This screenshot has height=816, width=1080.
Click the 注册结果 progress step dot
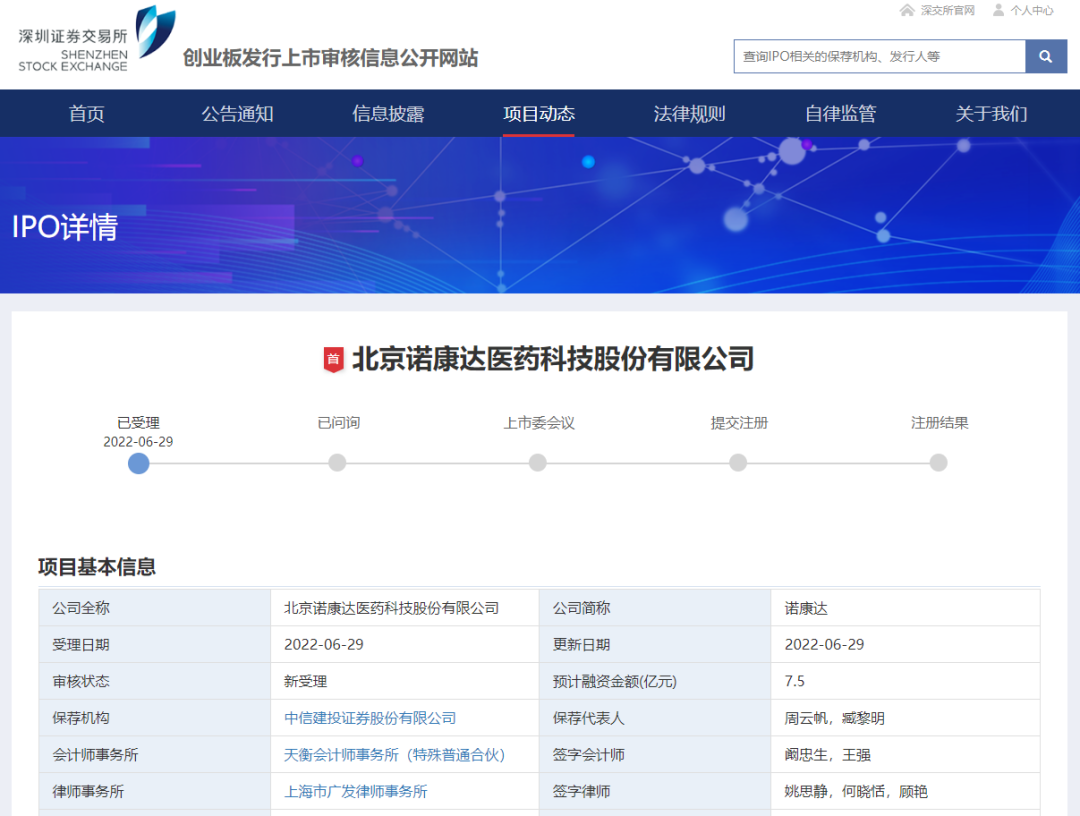(938, 463)
